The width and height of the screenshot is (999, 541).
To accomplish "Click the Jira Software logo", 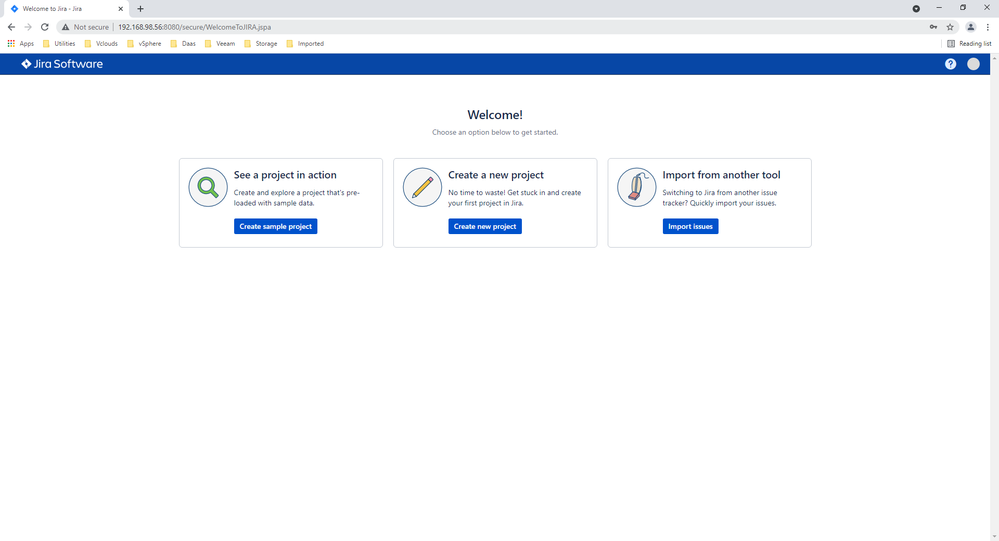I will 62,64.
